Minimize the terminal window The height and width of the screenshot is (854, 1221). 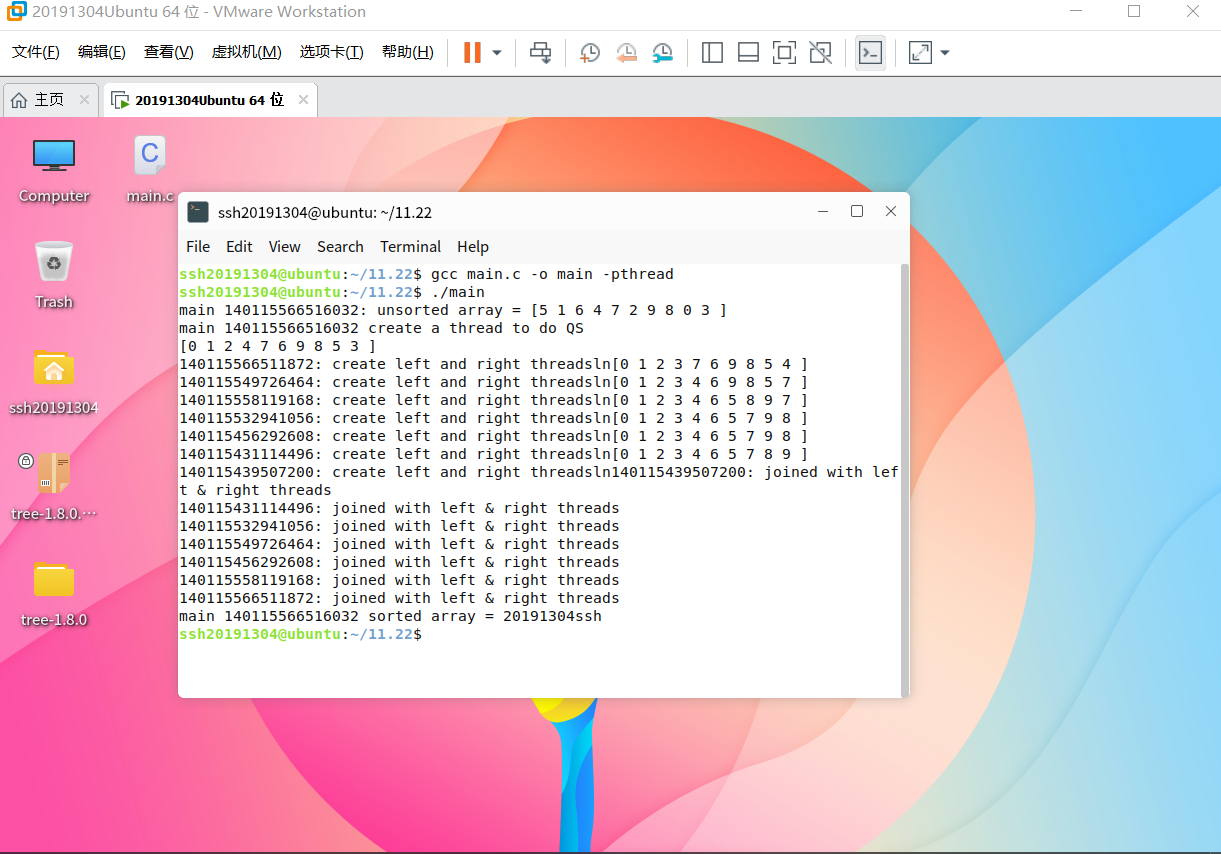(823, 211)
